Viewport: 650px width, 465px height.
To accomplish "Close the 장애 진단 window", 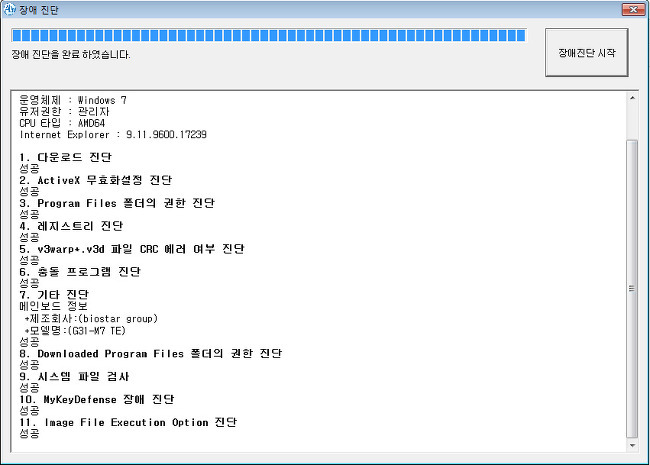I will pyautogui.click(x=633, y=9).
